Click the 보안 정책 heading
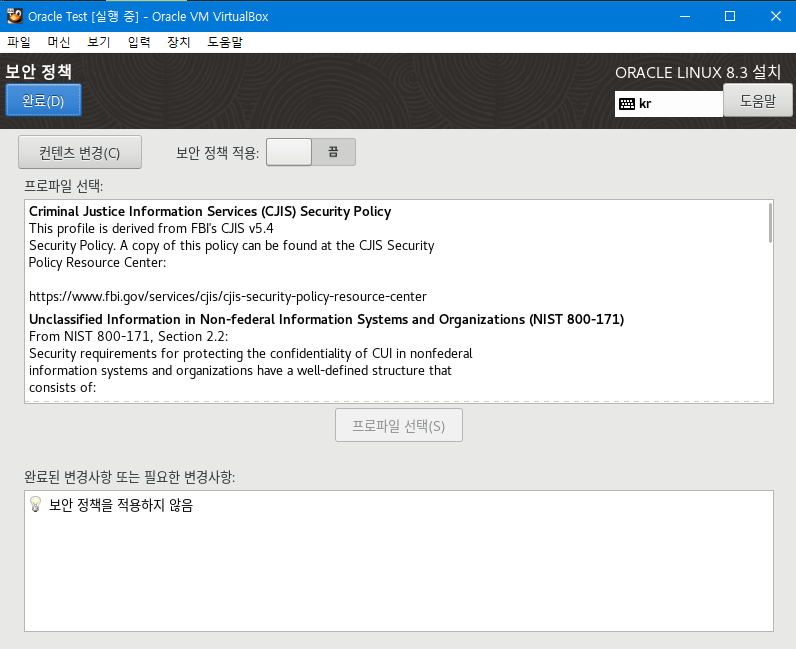The width and height of the screenshot is (796, 649). [x=39, y=71]
